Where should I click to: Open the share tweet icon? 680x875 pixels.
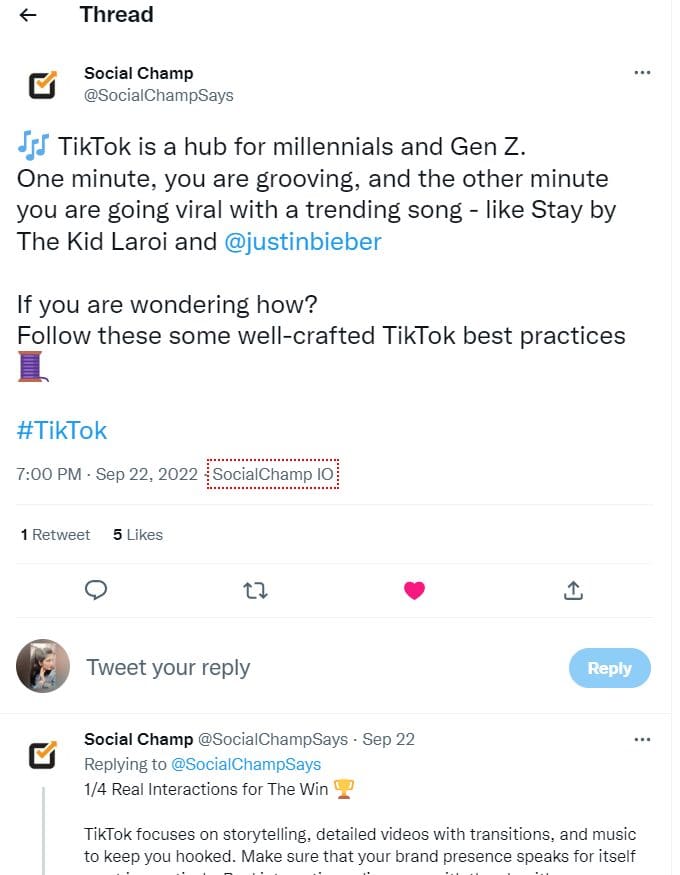coord(572,590)
